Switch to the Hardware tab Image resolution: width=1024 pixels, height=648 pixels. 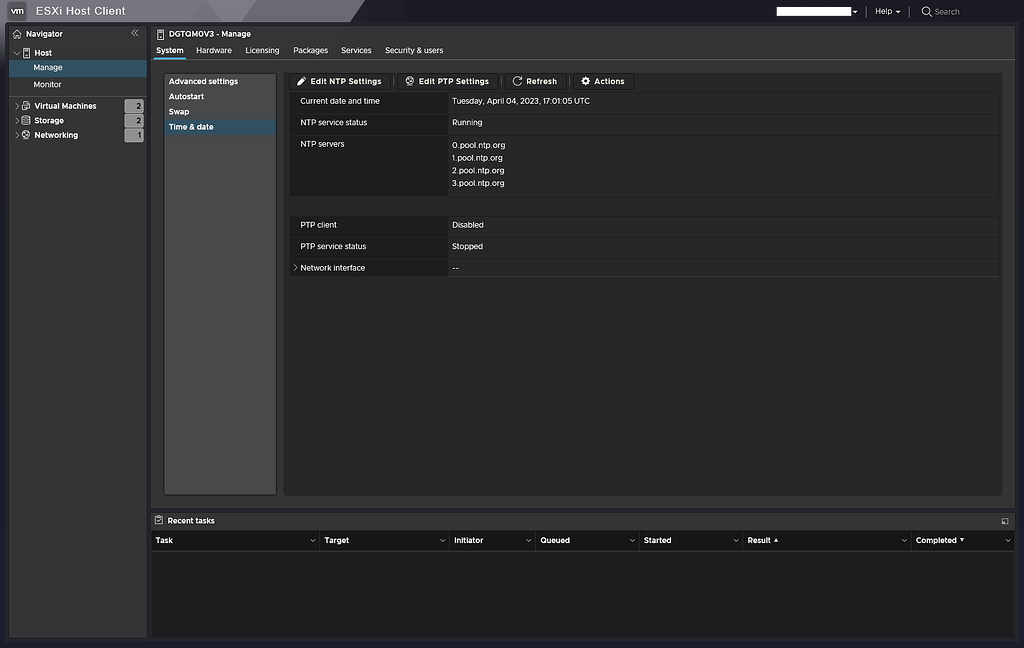[213, 50]
